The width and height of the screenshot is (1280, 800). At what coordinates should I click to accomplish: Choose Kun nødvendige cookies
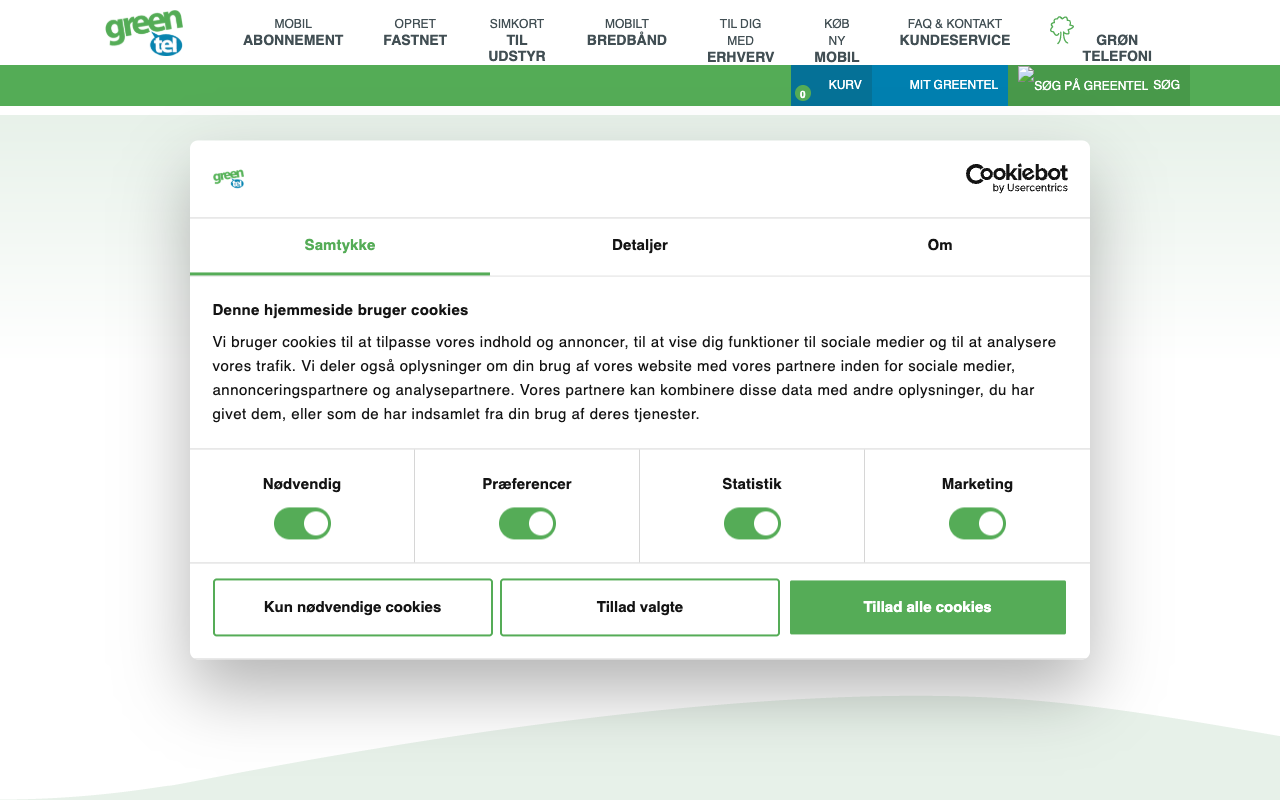(x=353, y=607)
